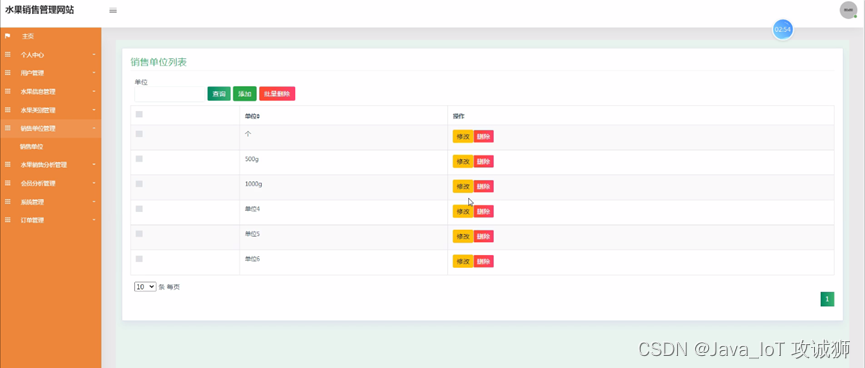The height and width of the screenshot is (368, 865).
Task: Tick the select-all checkbox in table header
Action: 139,114
